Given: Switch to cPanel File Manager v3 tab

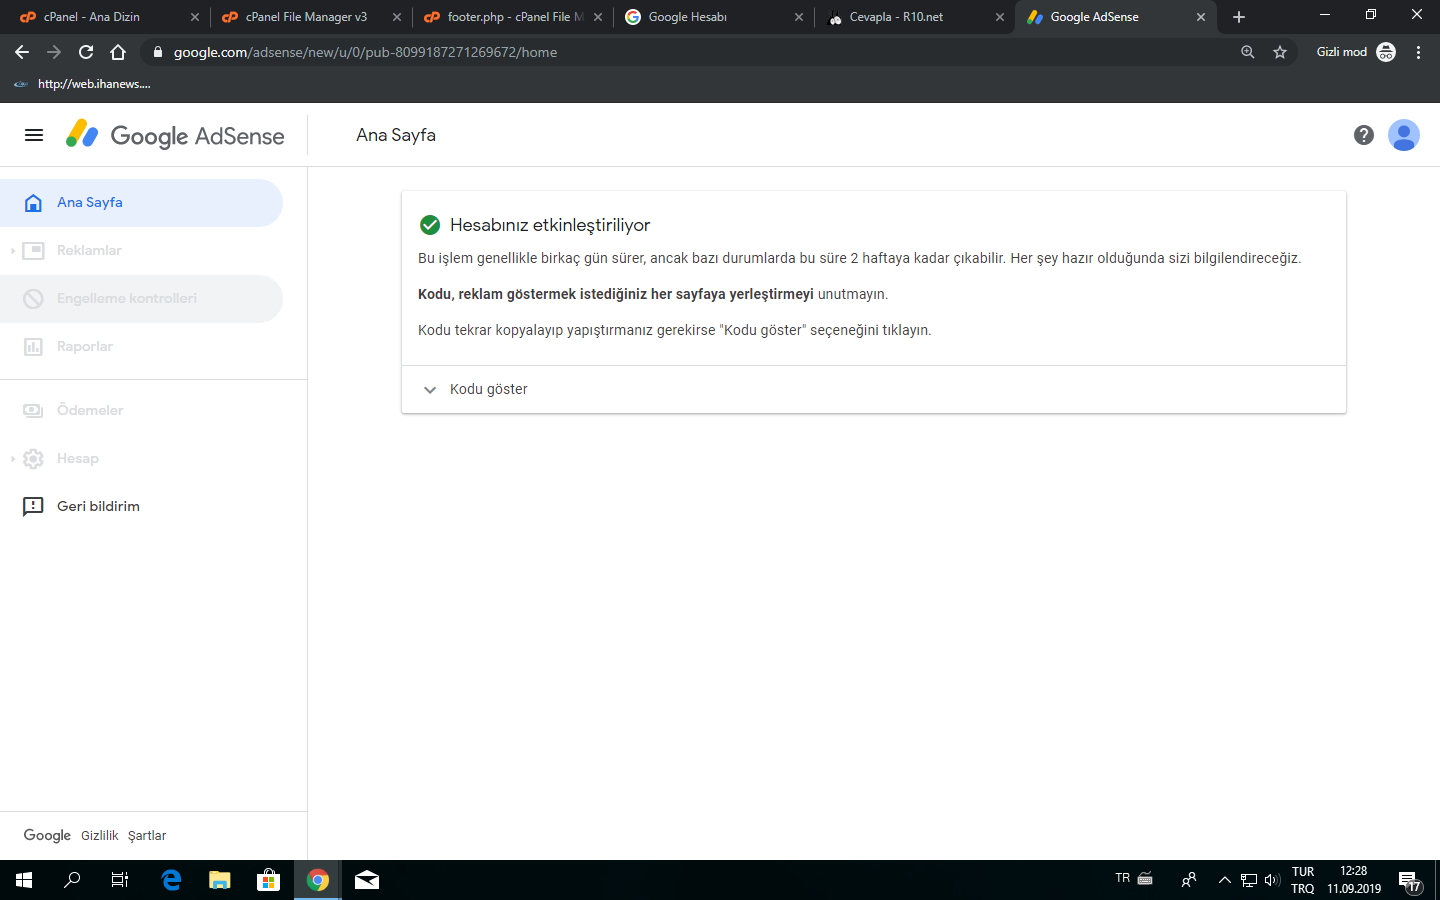Looking at the screenshot, I should coord(310,17).
